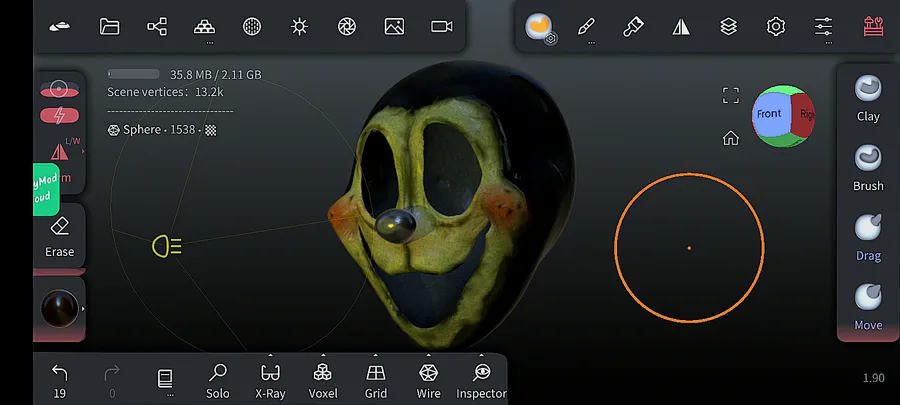Click the 1.90 version number
Image resolution: width=900 pixels, height=405 pixels.
874,378
